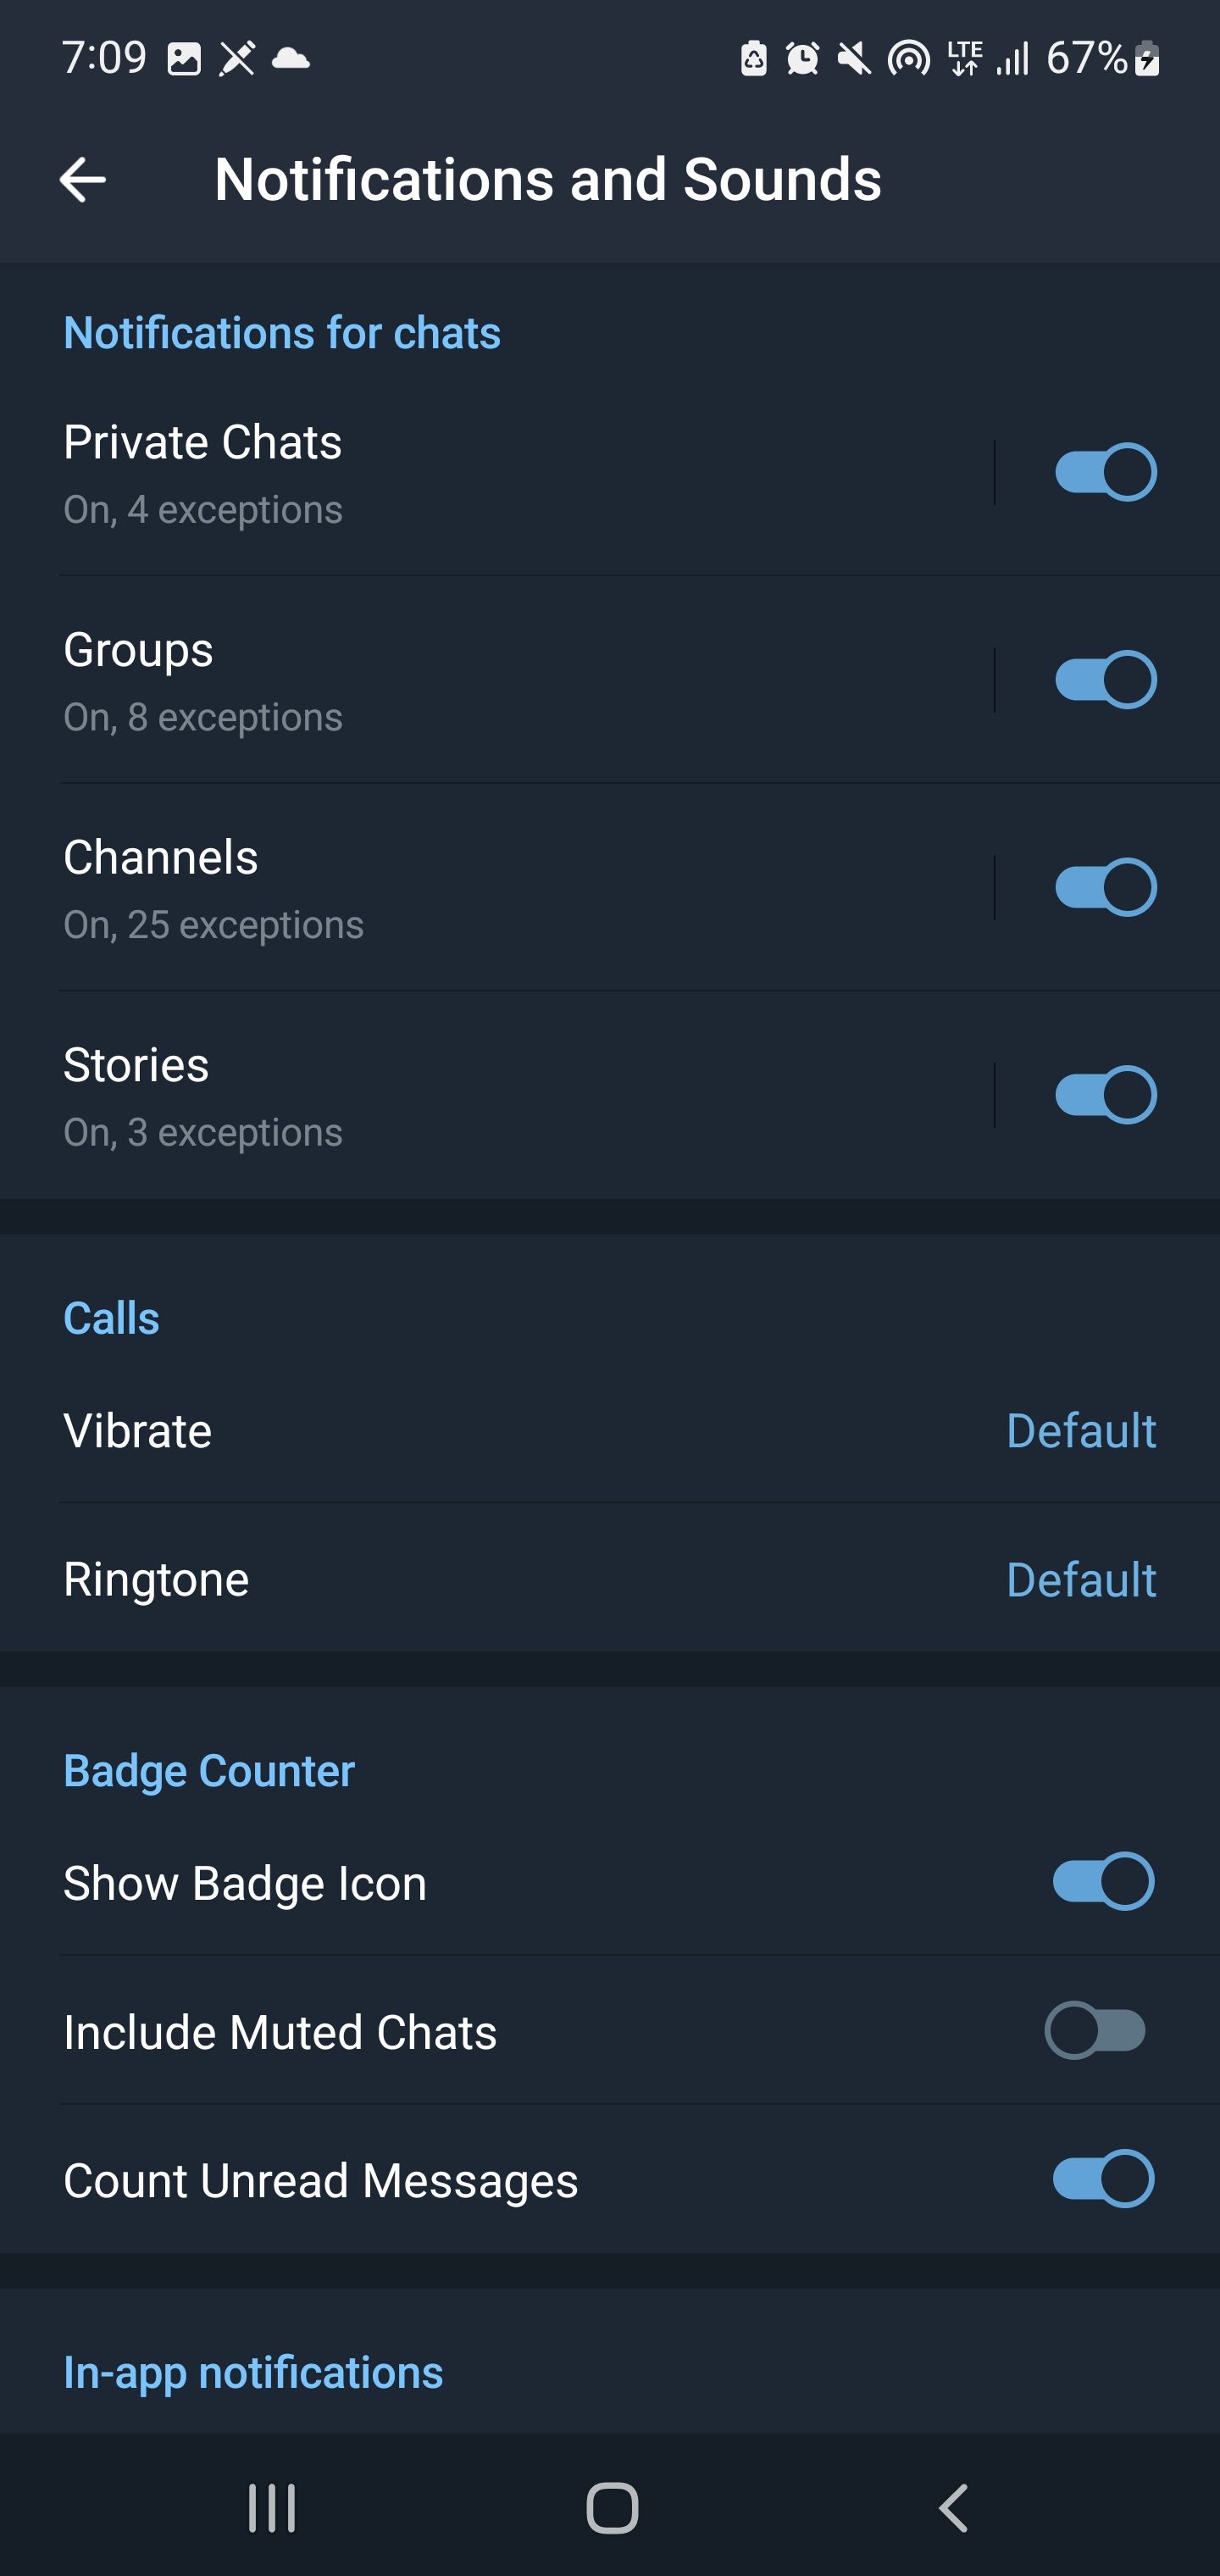The image size is (1220, 2576).
Task: Switch off Stories notifications
Action: click(x=1105, y=1095)
